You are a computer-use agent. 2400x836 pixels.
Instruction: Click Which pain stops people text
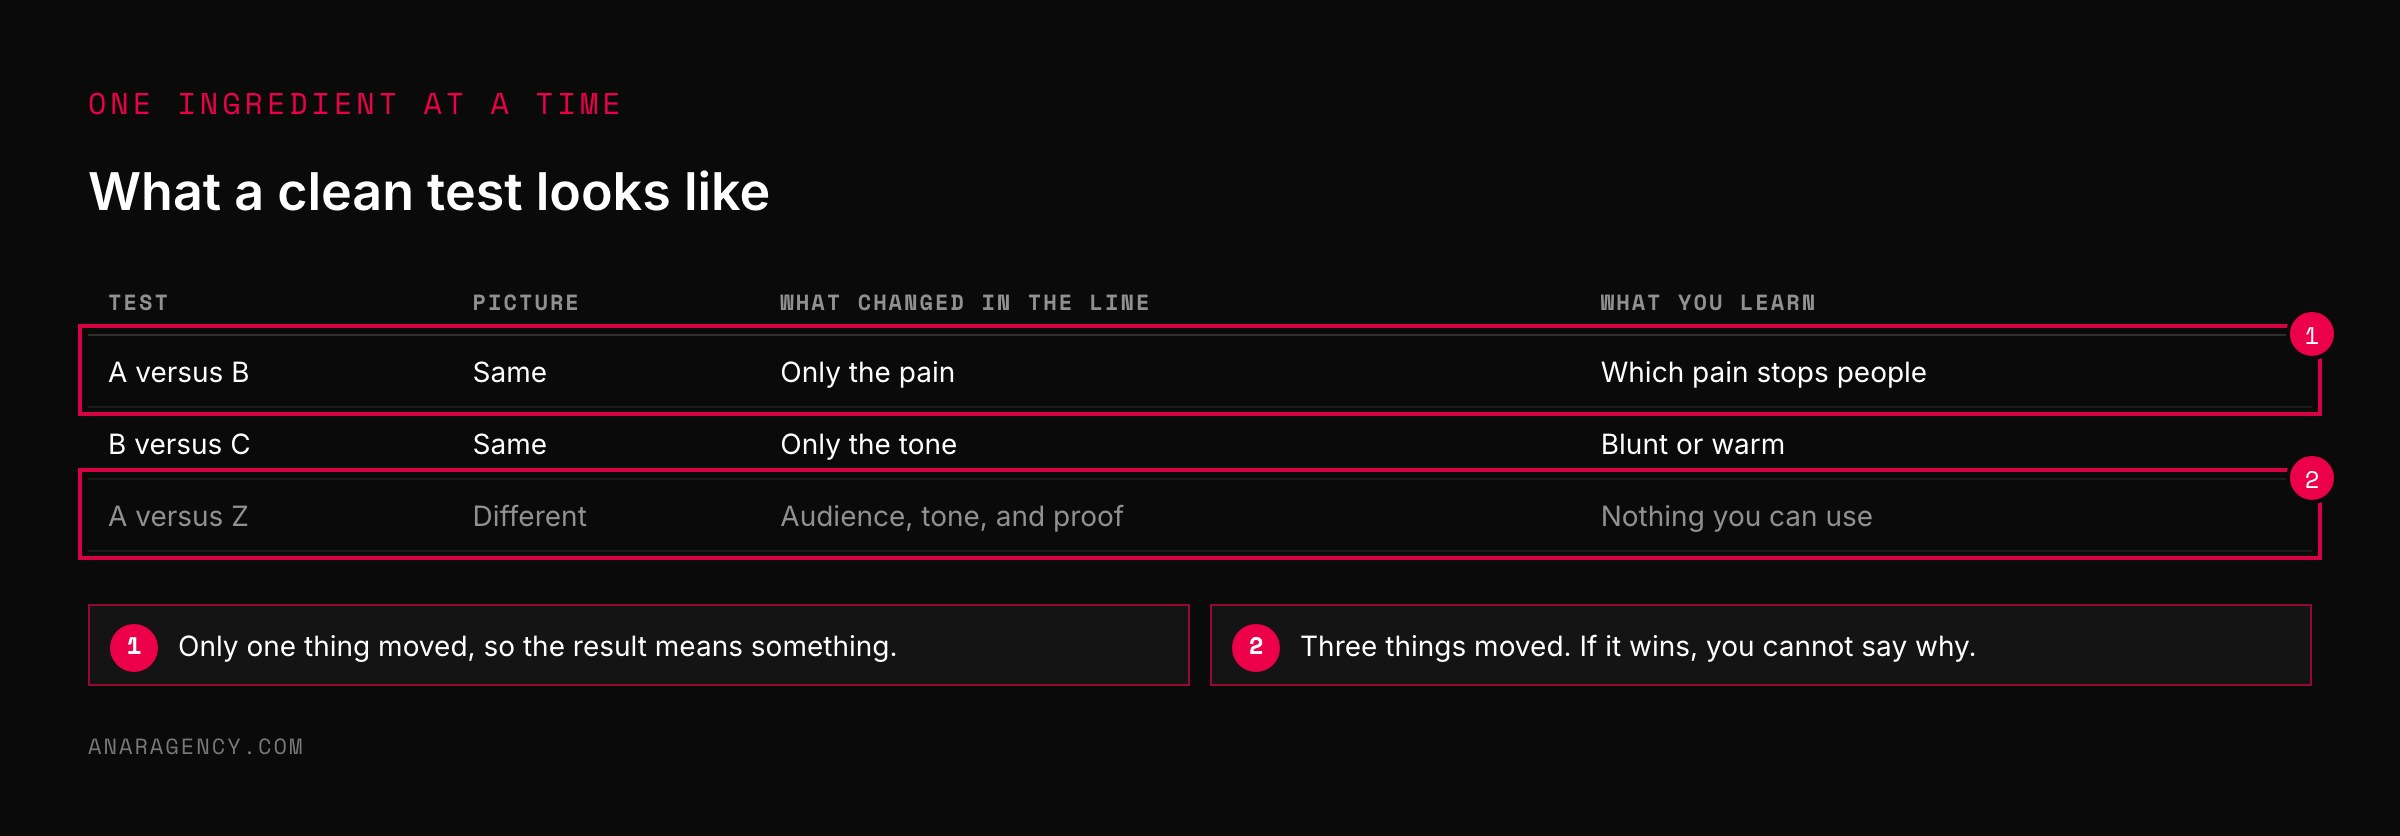[1763, 372]
